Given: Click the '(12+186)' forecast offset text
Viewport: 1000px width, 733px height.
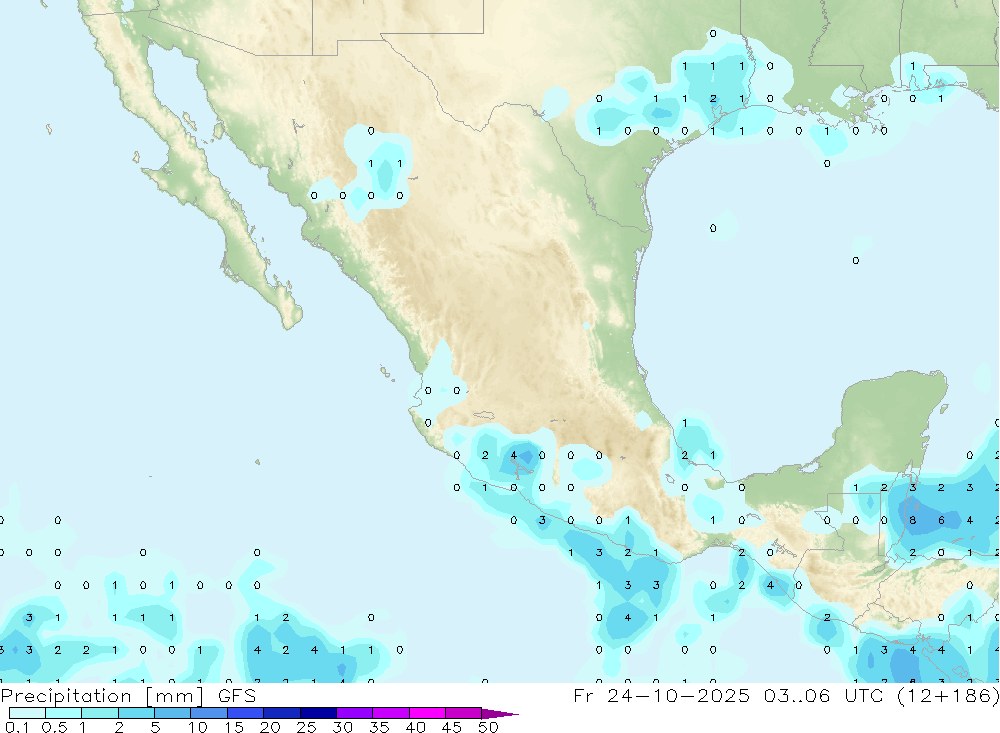Looking at the screenshot, I should [948, 695].
